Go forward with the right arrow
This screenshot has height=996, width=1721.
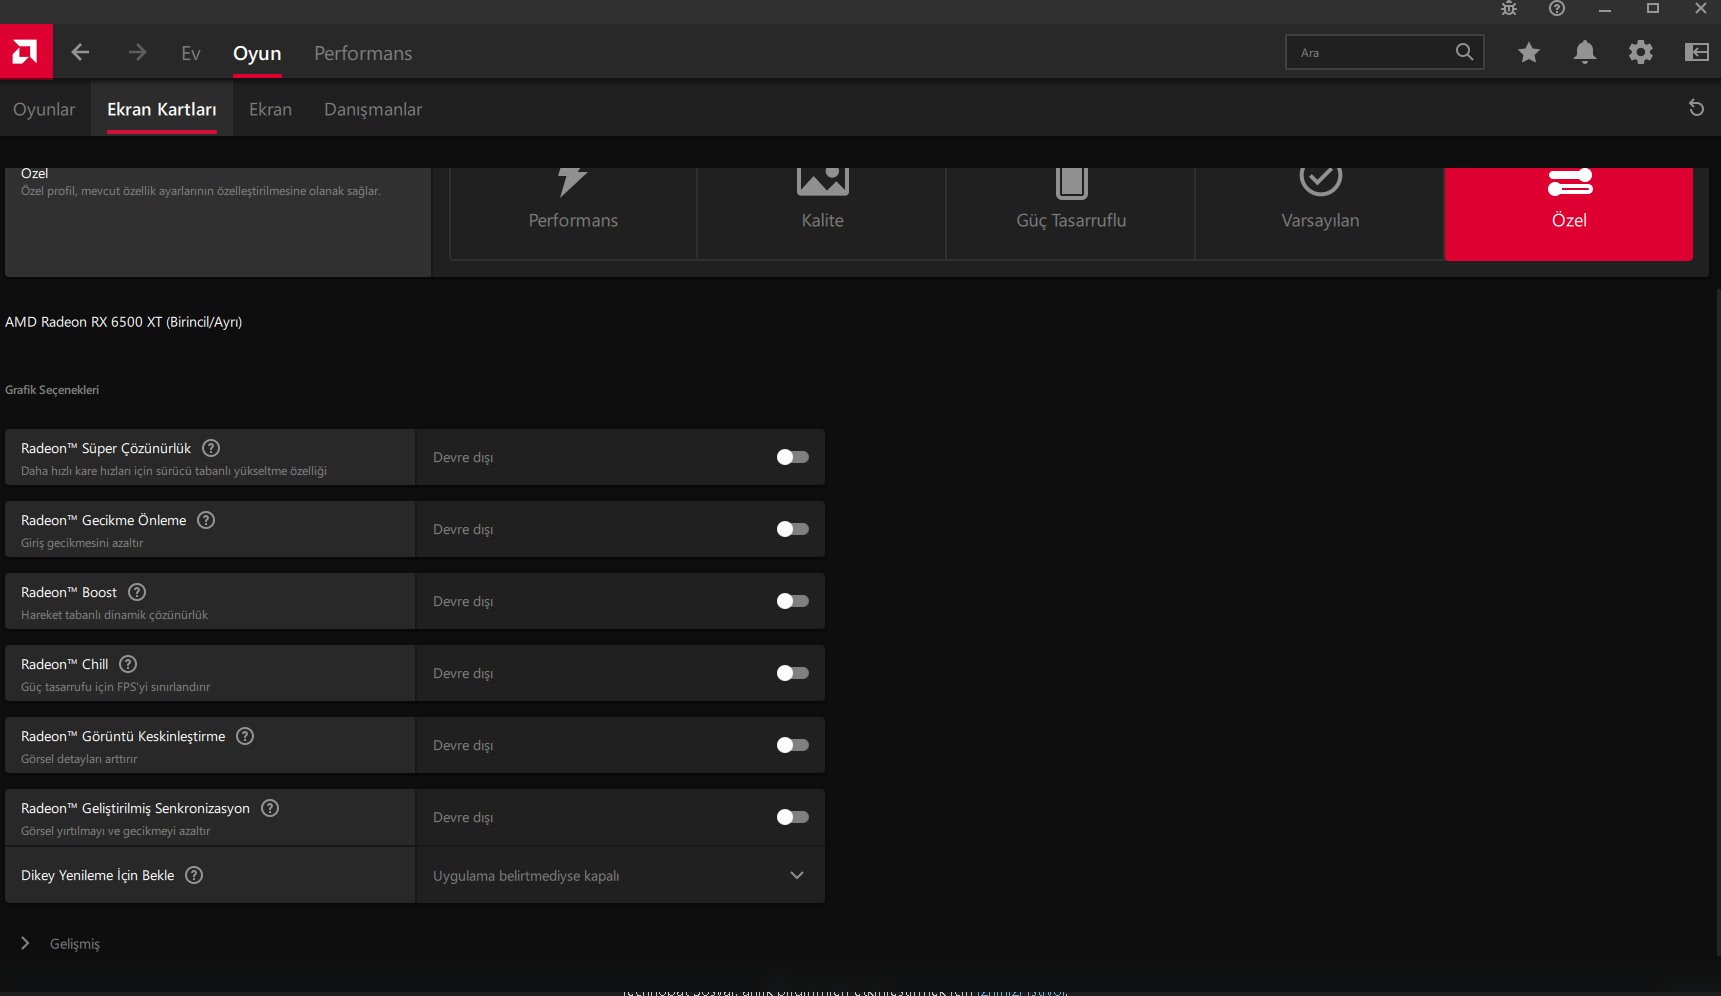click(x=137, y=52)
